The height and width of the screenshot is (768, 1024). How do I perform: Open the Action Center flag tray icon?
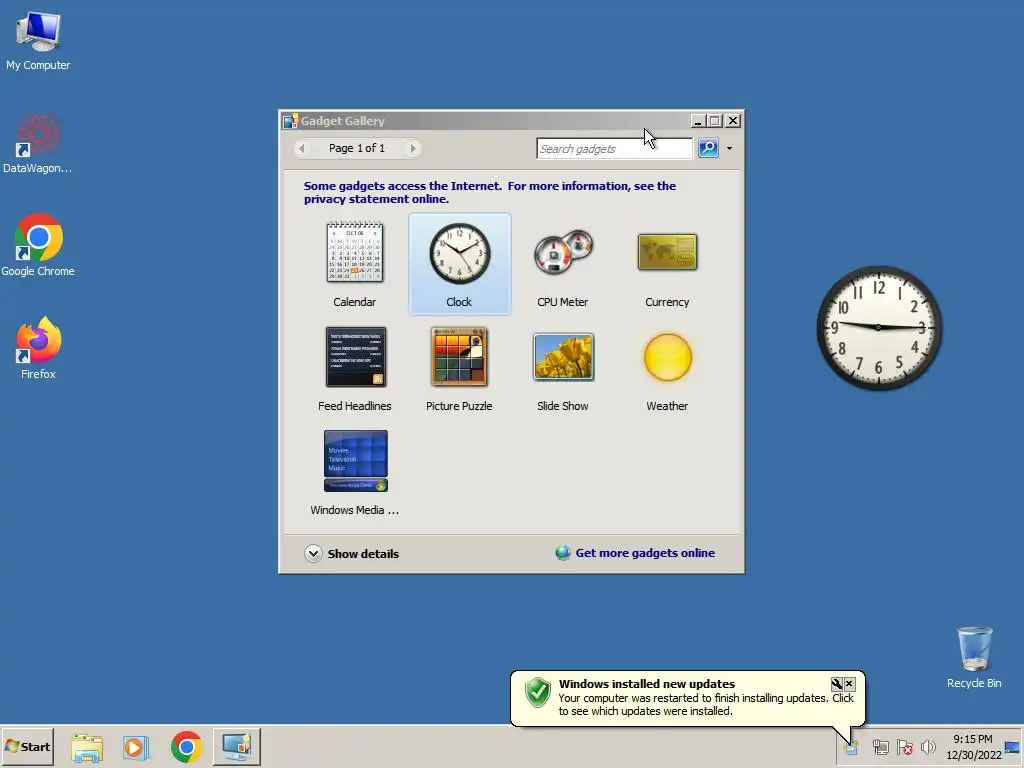pyautogui.click(x=904, y=747)
